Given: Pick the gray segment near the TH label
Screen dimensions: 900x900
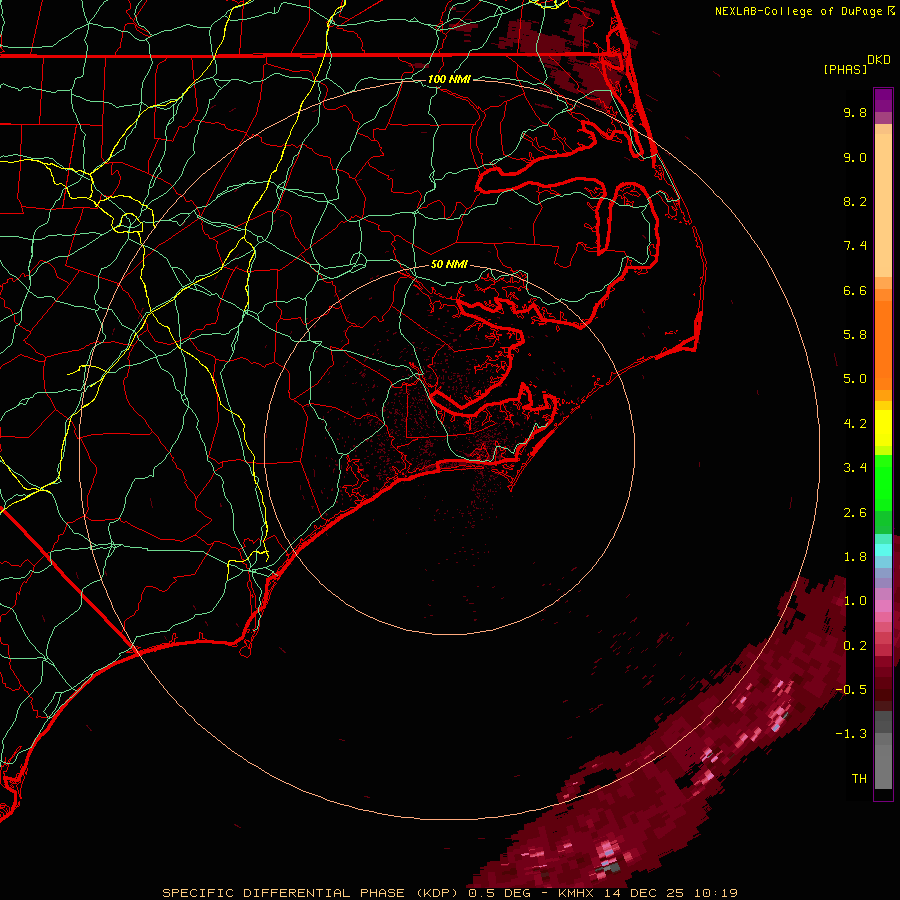Looking at the screenshot, I should (x=883, y=766).
